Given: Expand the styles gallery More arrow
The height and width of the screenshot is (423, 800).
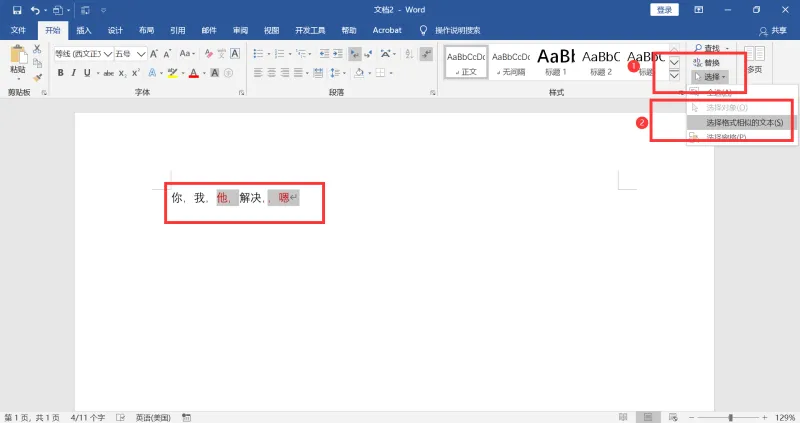Looking at the screenshot, I should pos(674,76).
